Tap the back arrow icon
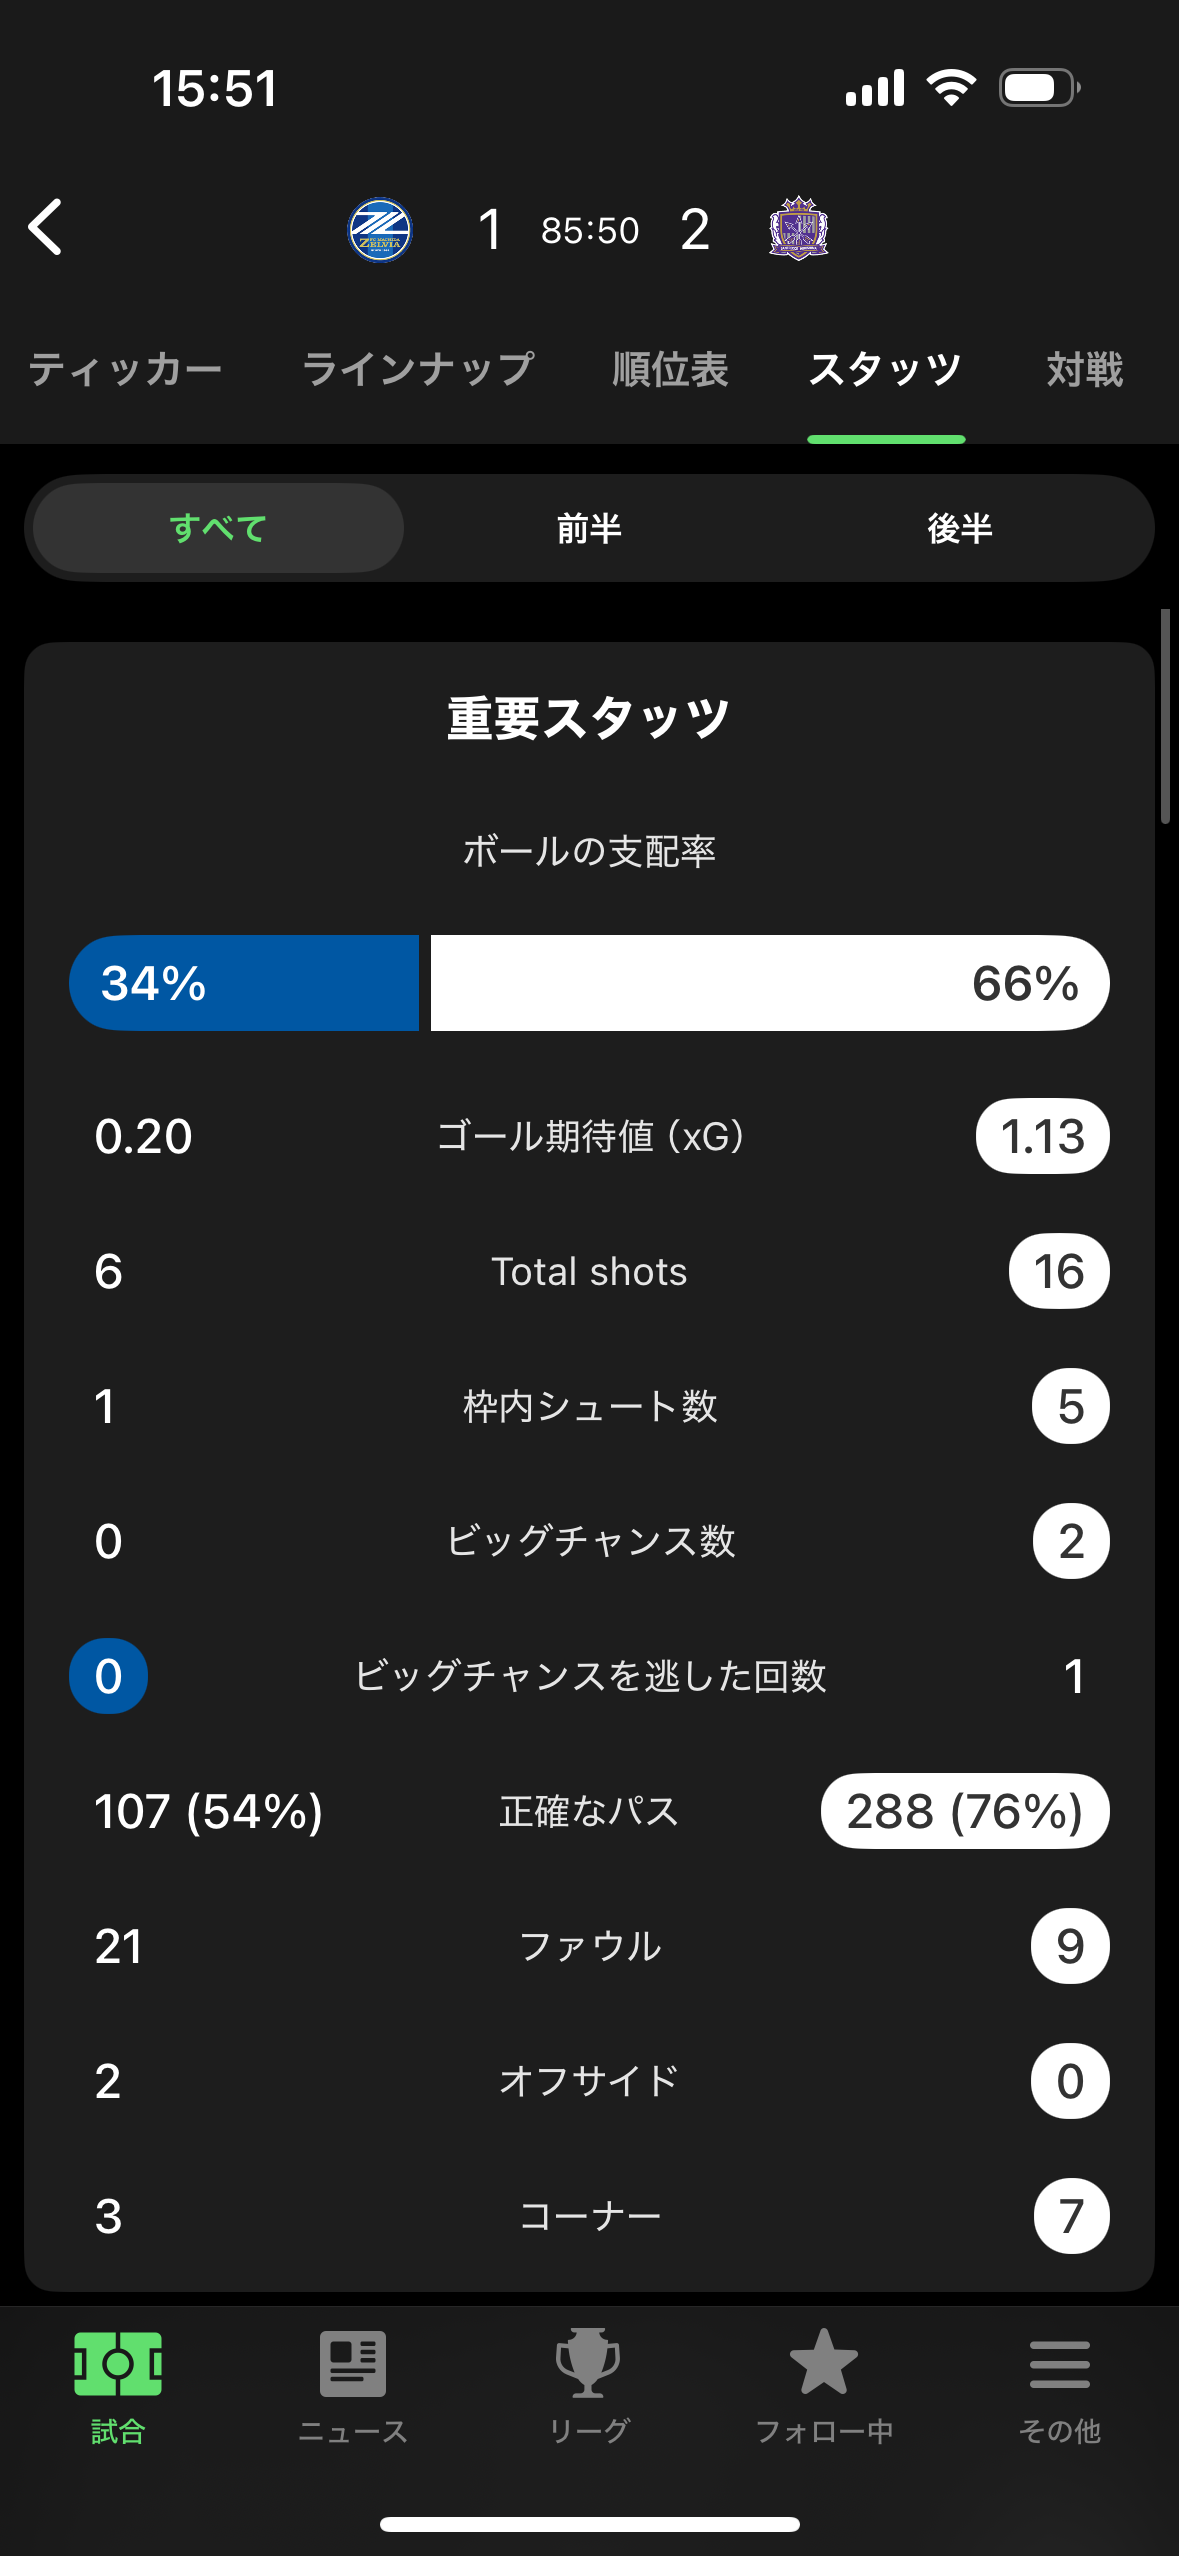This screenshot has width=1179, height=2556. (x=46, y=228)
